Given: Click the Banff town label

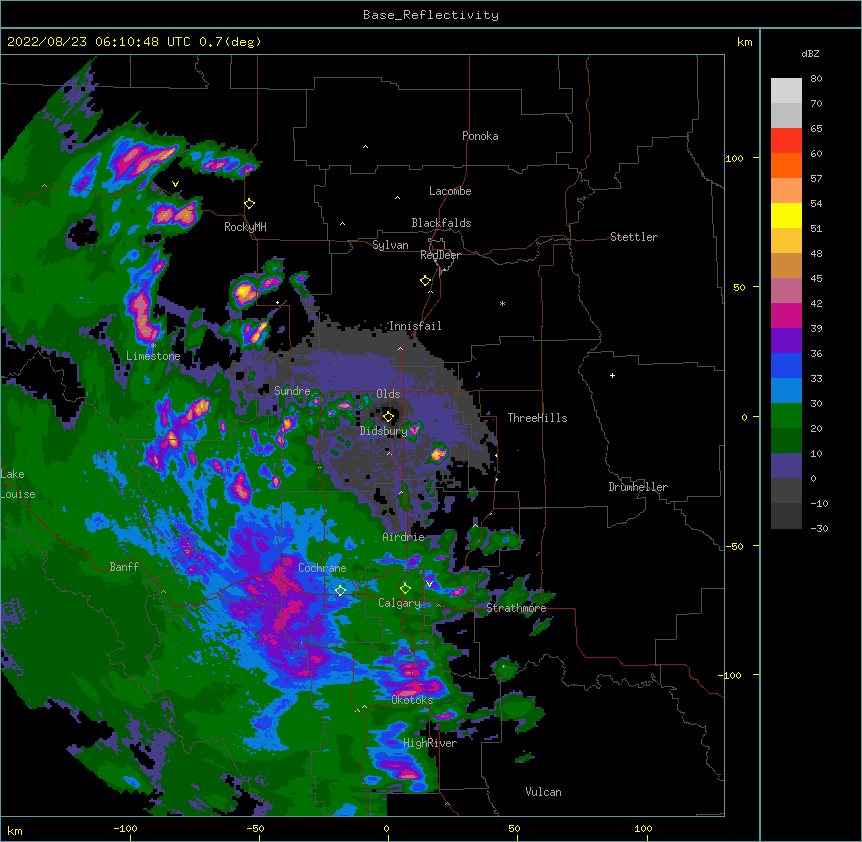Looking at the screenshot, I should click(124, 567).
